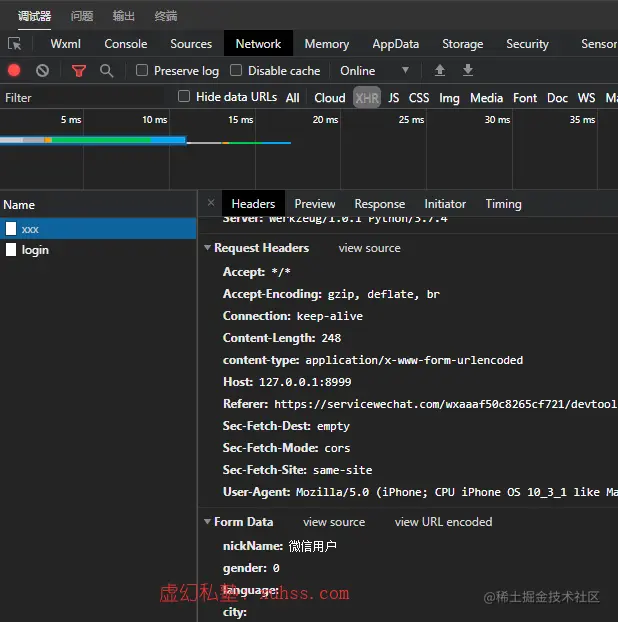The height and width of the screenshot is (622, 618).
Task: Click the file icon beside xxx request
Action: click(x=11, y=228)
